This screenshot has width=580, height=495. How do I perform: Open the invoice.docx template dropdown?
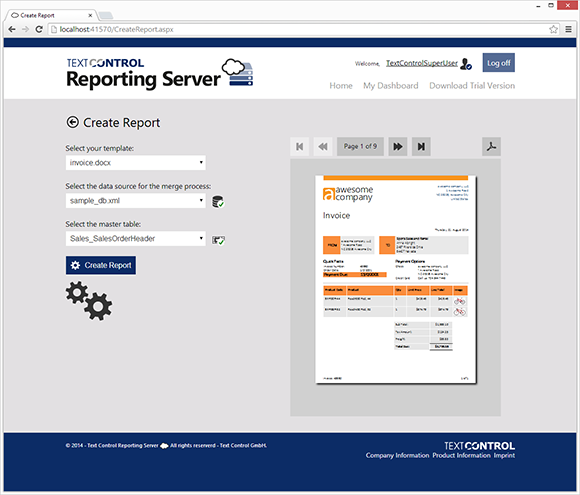[135, 163]
